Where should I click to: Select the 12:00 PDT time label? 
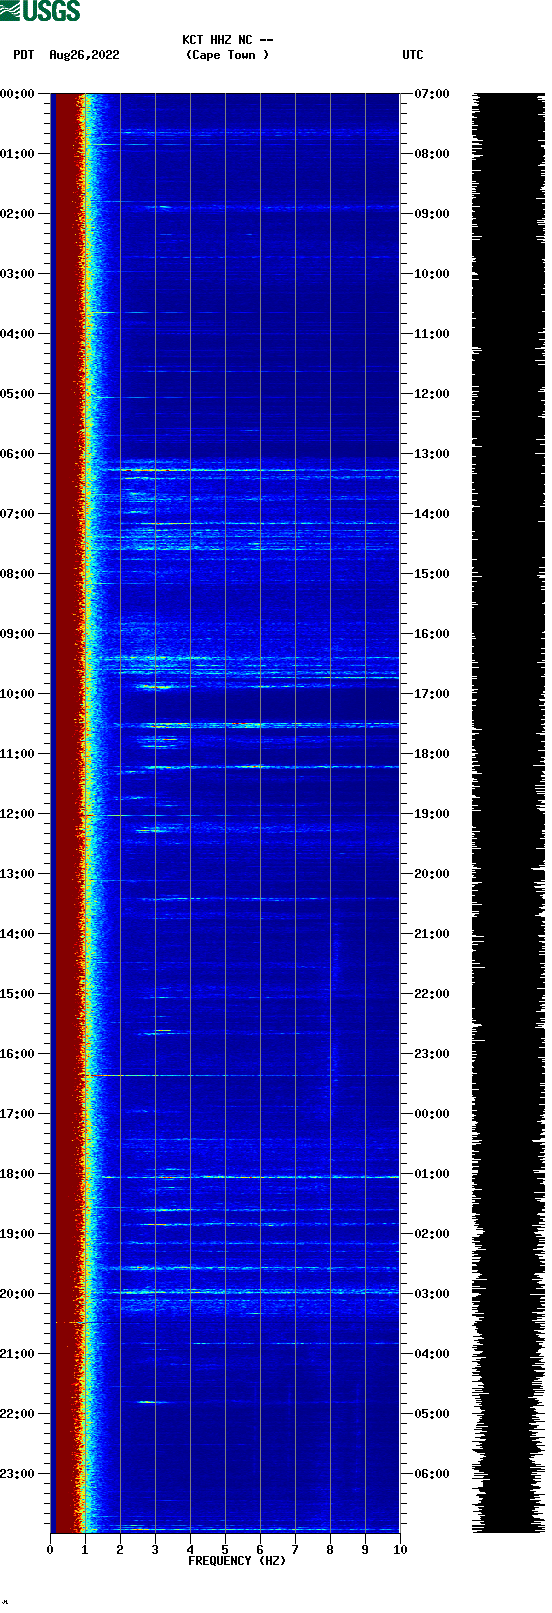click(17, 814)
